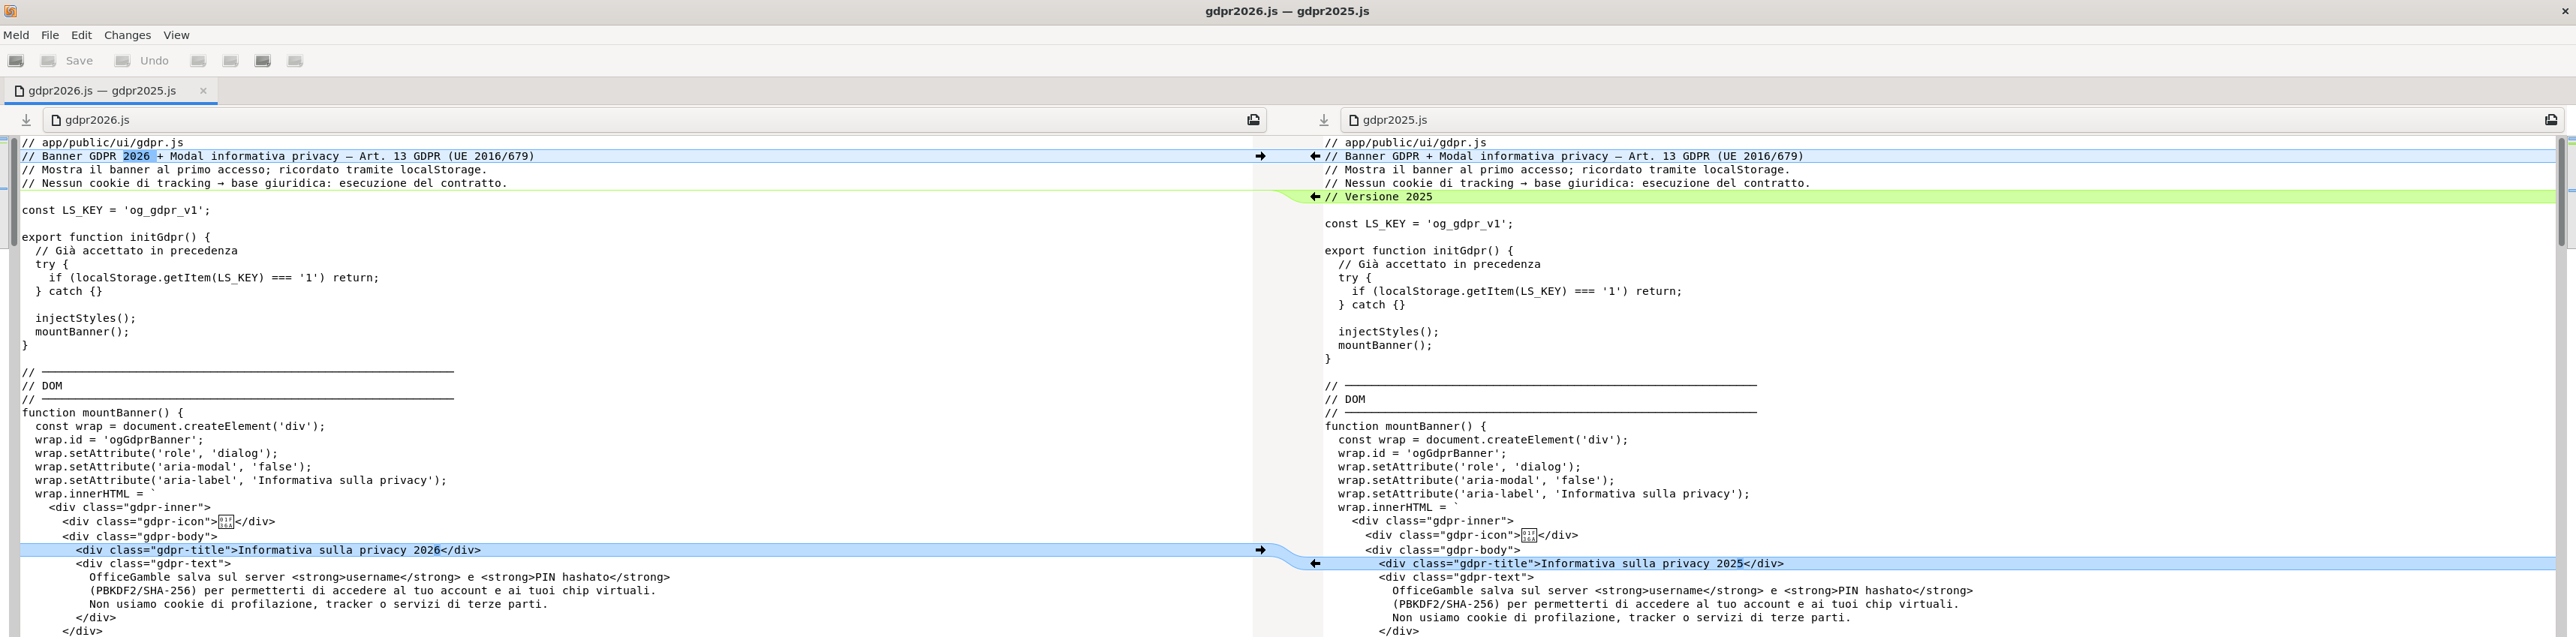2576x637 pixels.
Task: Click the Undo toolbar button
Action: 142,61
